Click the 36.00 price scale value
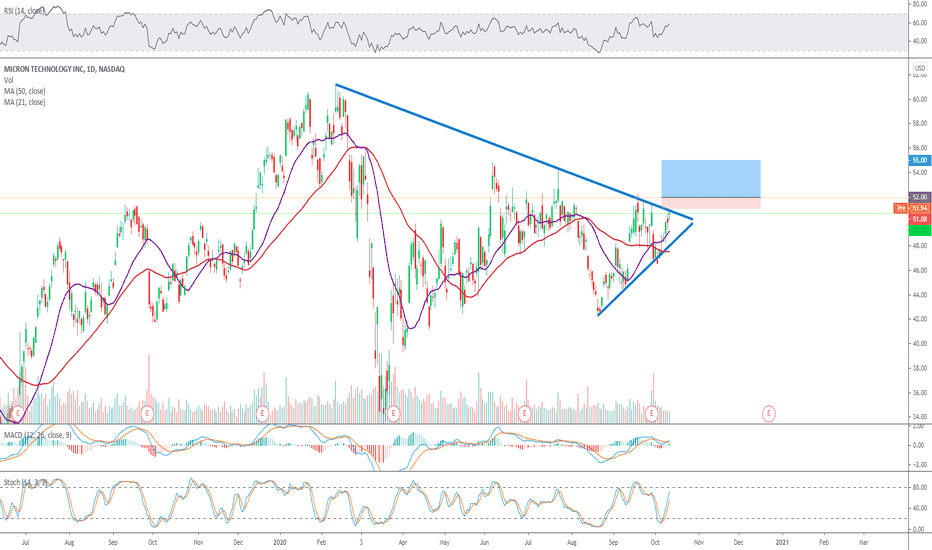This screenshot has width=932, height=550. [920, 392]
